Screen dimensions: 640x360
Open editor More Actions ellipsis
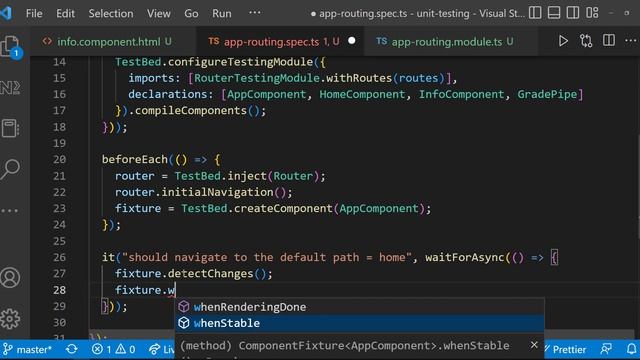(631, 41)
